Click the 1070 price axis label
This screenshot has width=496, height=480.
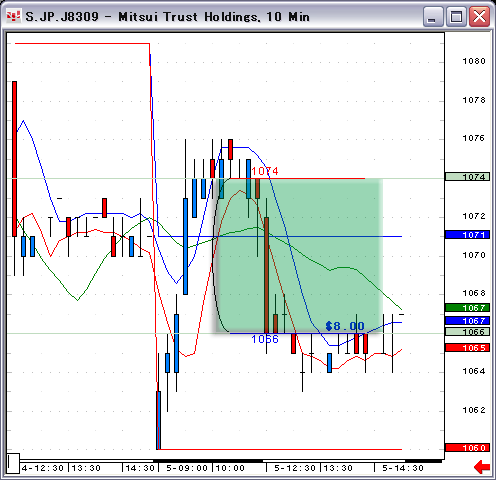coord(474,255)
